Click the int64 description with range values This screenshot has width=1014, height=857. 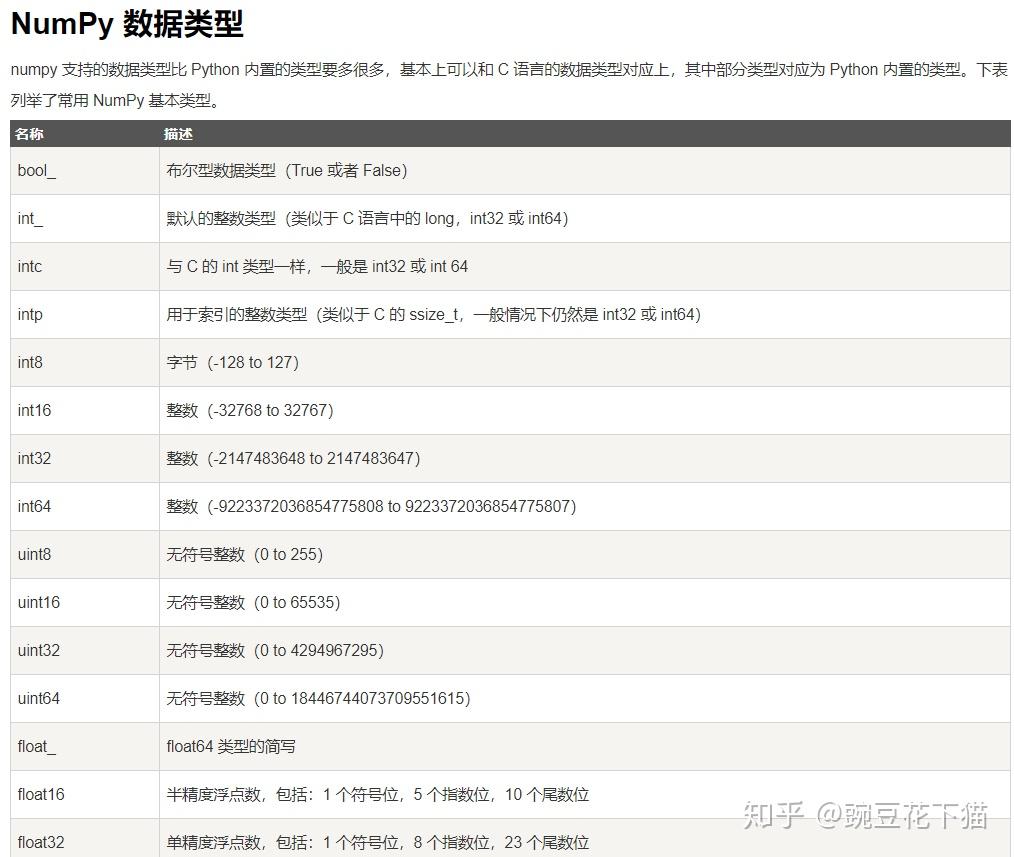[371, 506]
